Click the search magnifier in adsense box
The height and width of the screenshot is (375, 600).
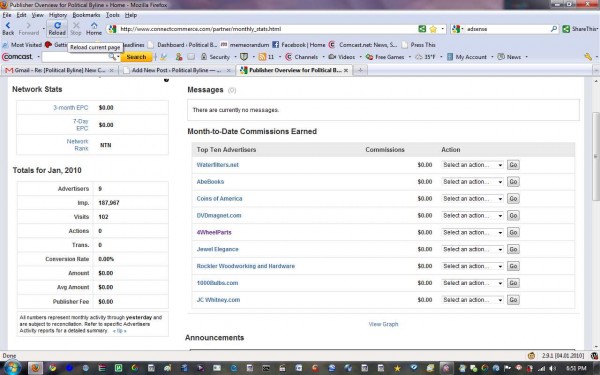(553, 29)
